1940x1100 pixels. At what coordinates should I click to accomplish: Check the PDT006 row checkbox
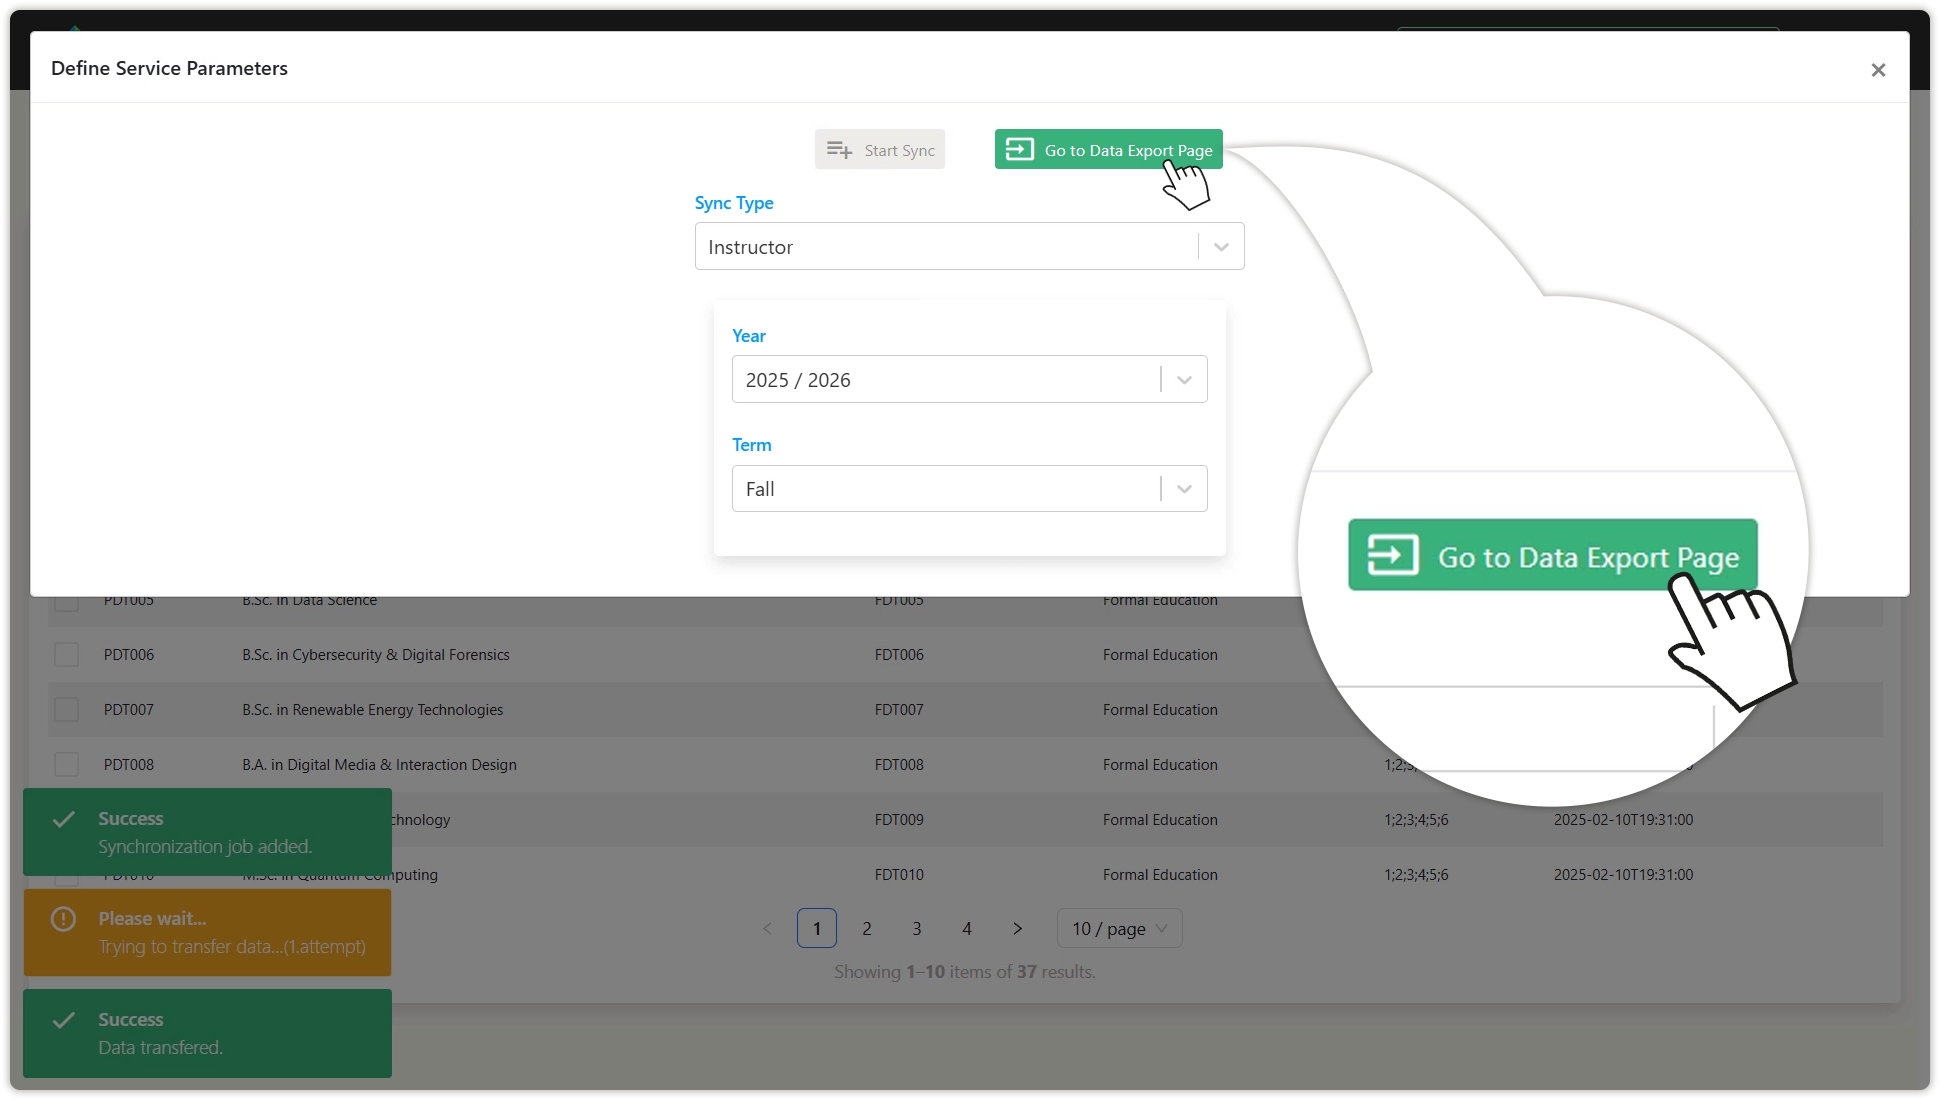(x=66, y=655)
